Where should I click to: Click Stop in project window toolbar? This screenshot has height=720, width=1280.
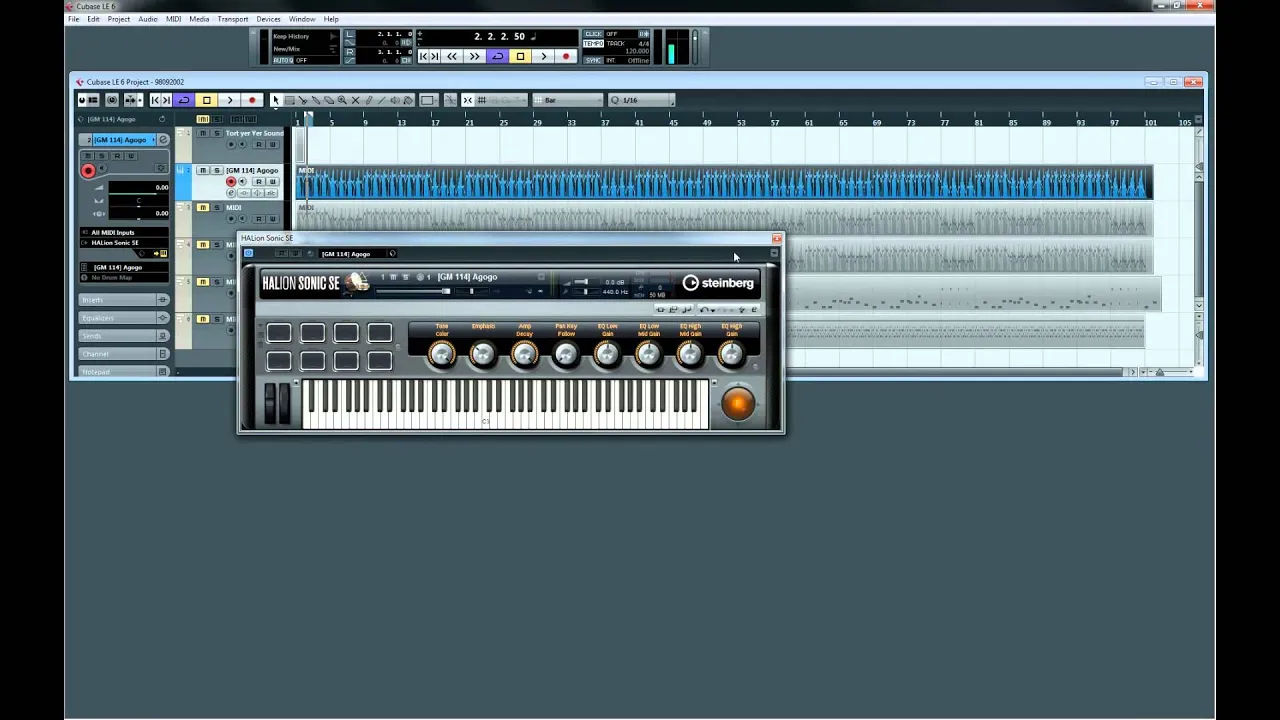(206, 100)
